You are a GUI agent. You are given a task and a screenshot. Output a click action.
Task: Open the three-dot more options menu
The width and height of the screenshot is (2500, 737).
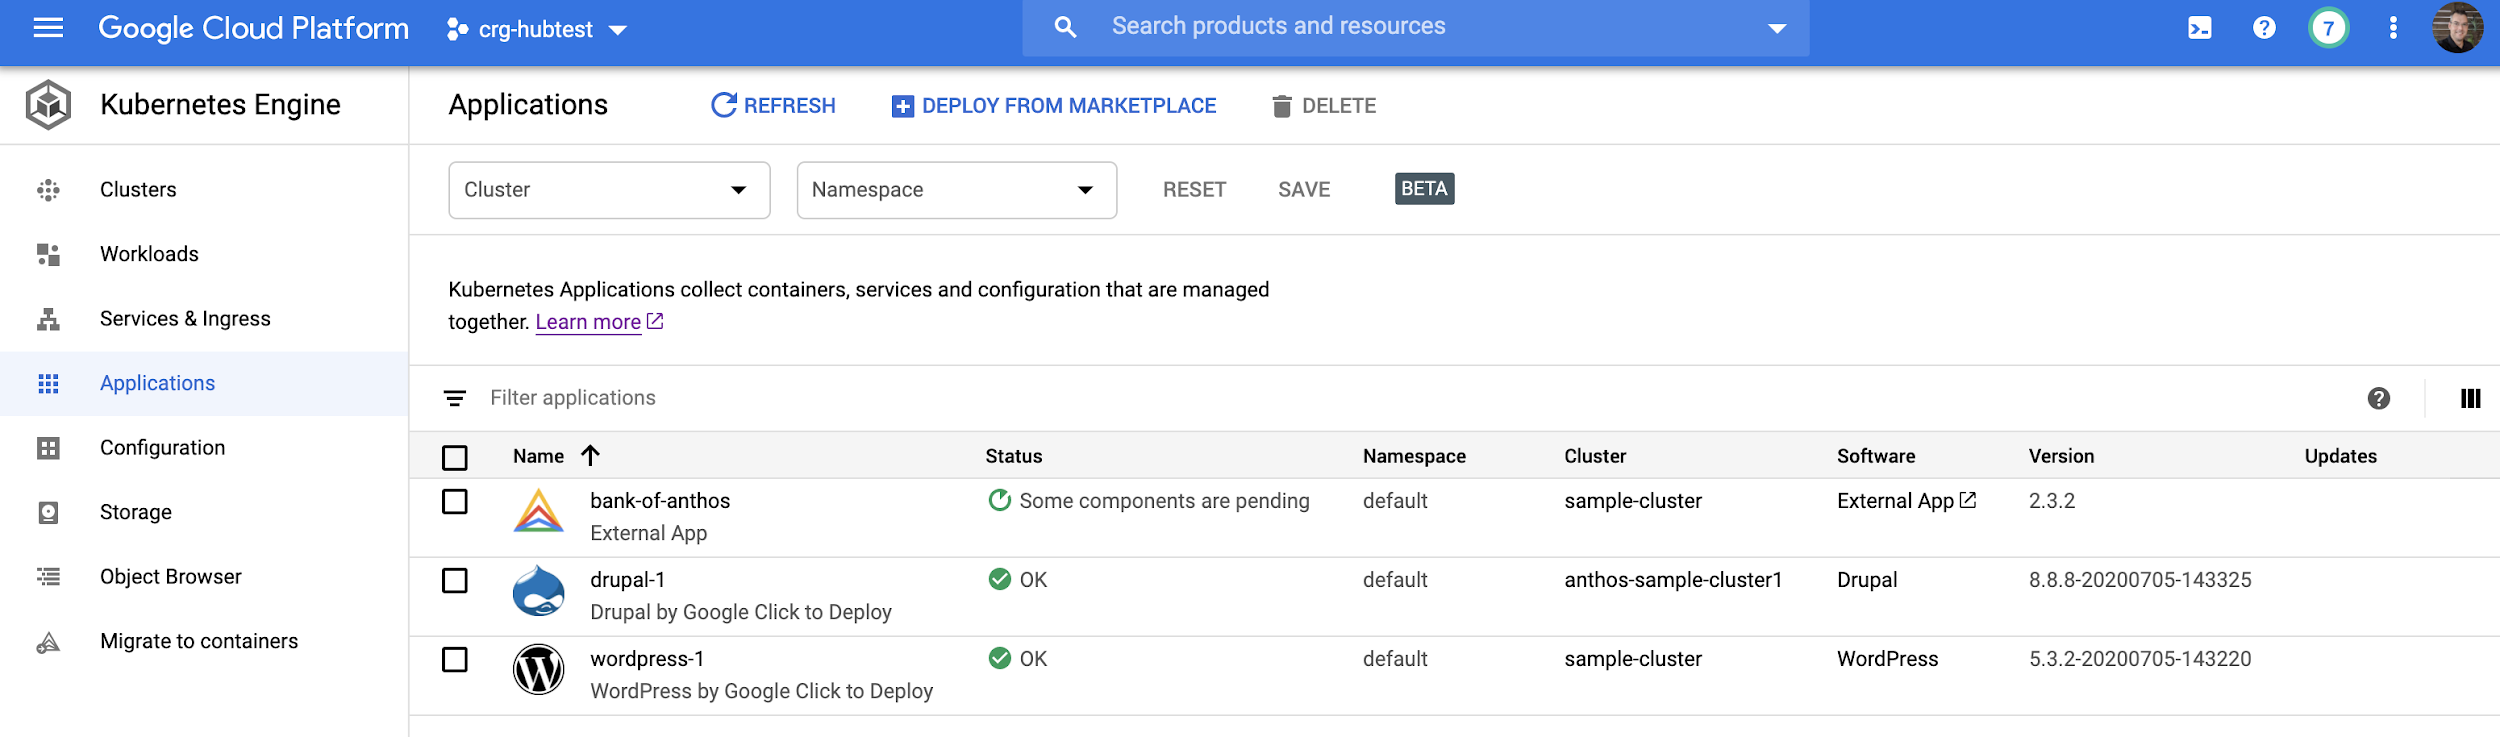(2393, 28)
